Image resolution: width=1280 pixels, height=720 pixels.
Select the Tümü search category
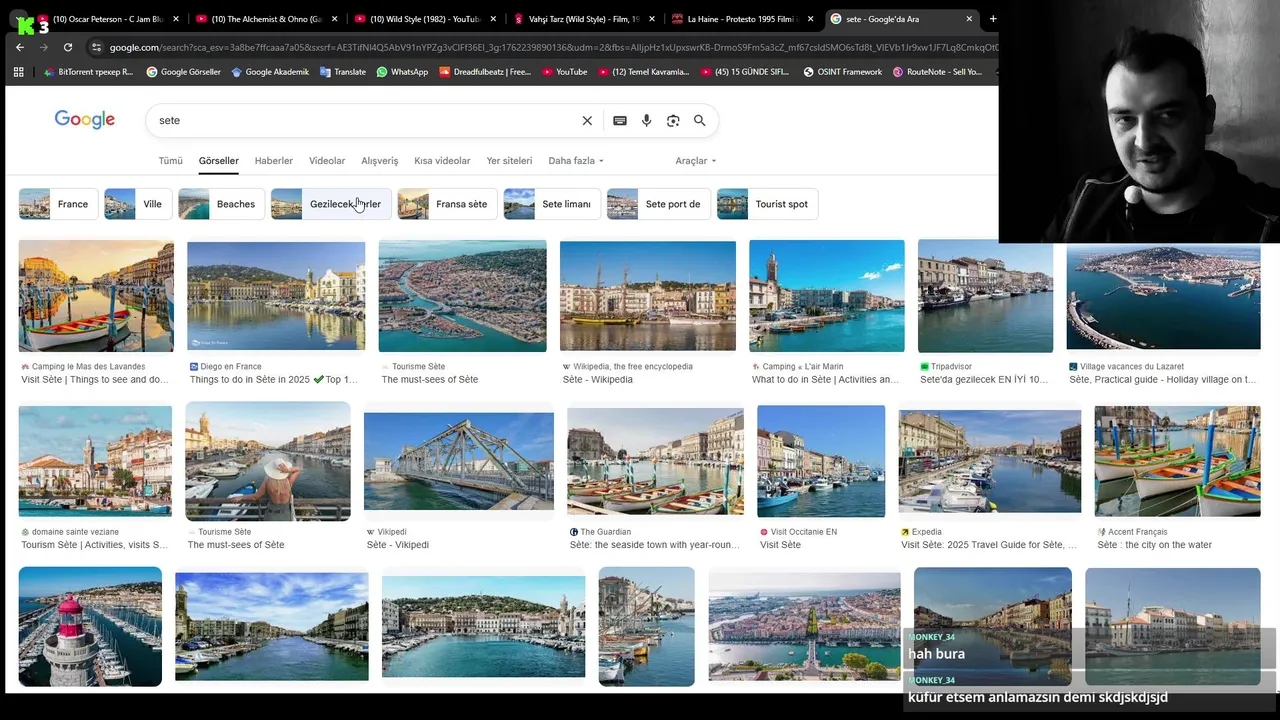[x=170, y=161]
